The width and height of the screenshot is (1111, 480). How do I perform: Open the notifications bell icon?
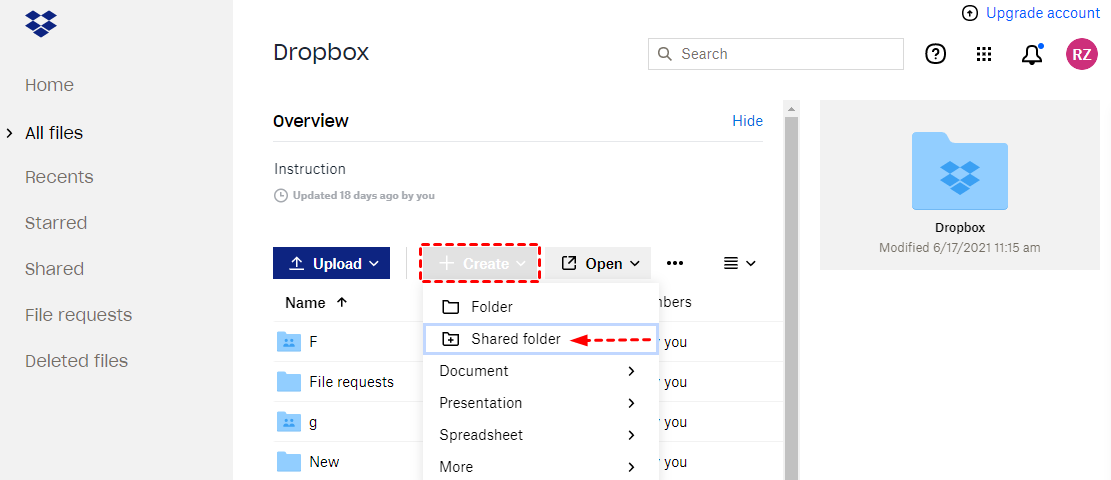[x=1031, y=54]
